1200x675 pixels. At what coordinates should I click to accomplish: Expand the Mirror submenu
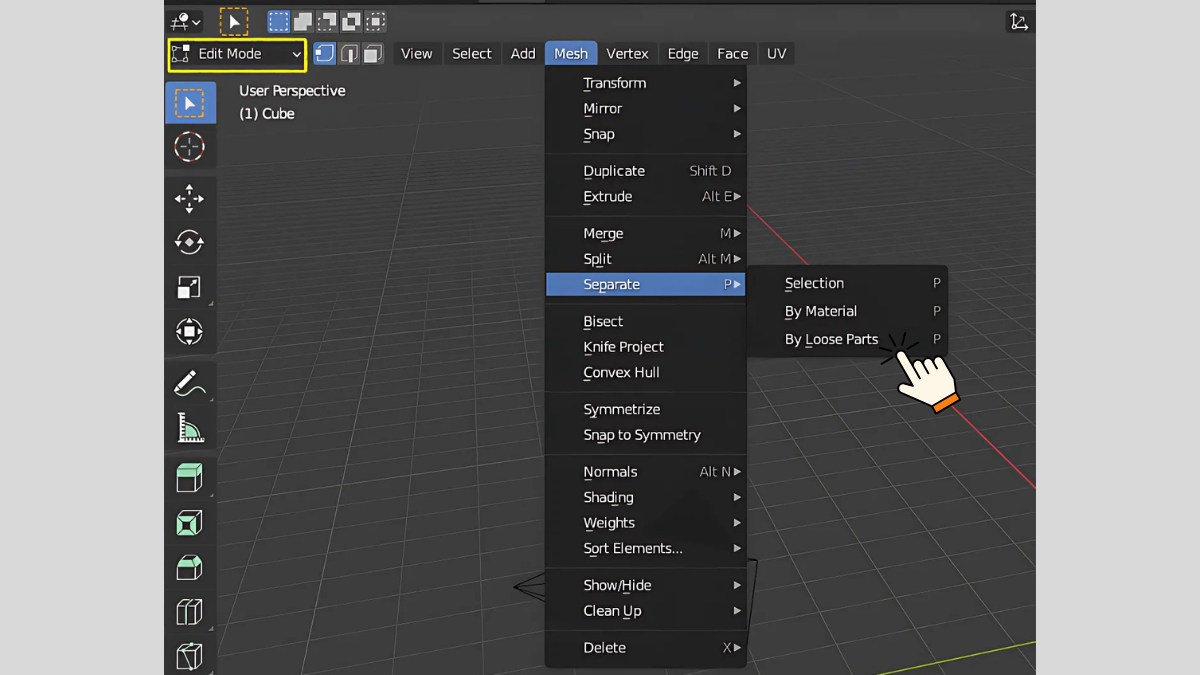[x=646, y=109]
